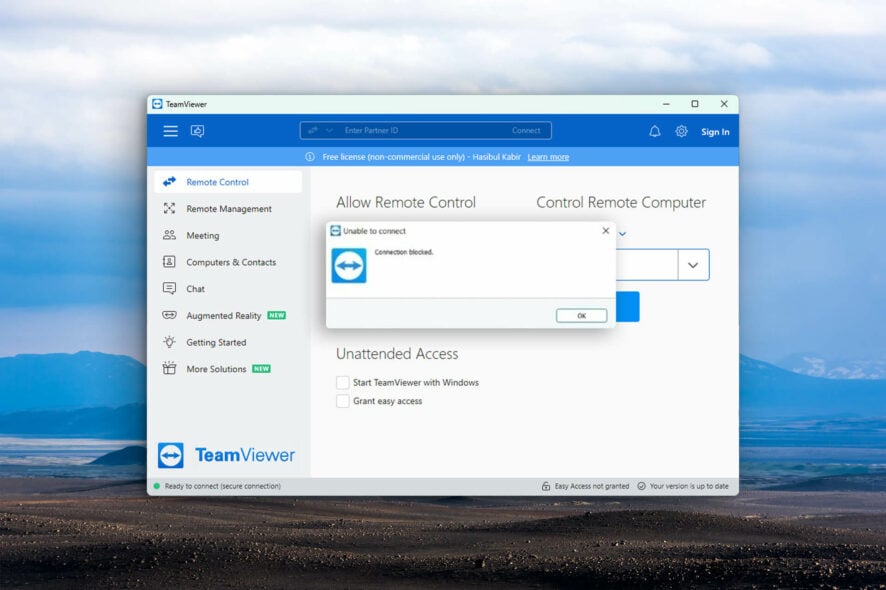
Task: Click the TeamViewer icon in error dialog
Action: (349, 266)
